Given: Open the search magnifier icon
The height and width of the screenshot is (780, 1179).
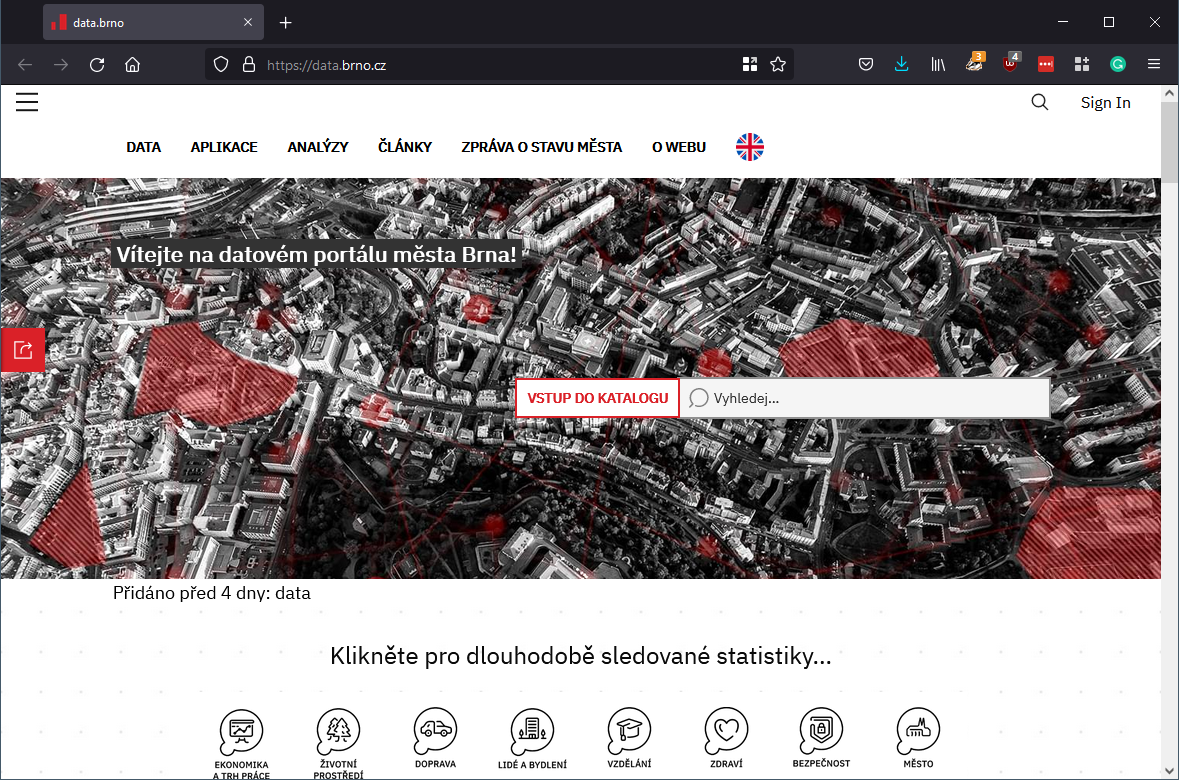Looking at the screenshot, I should click(1039, 102).
